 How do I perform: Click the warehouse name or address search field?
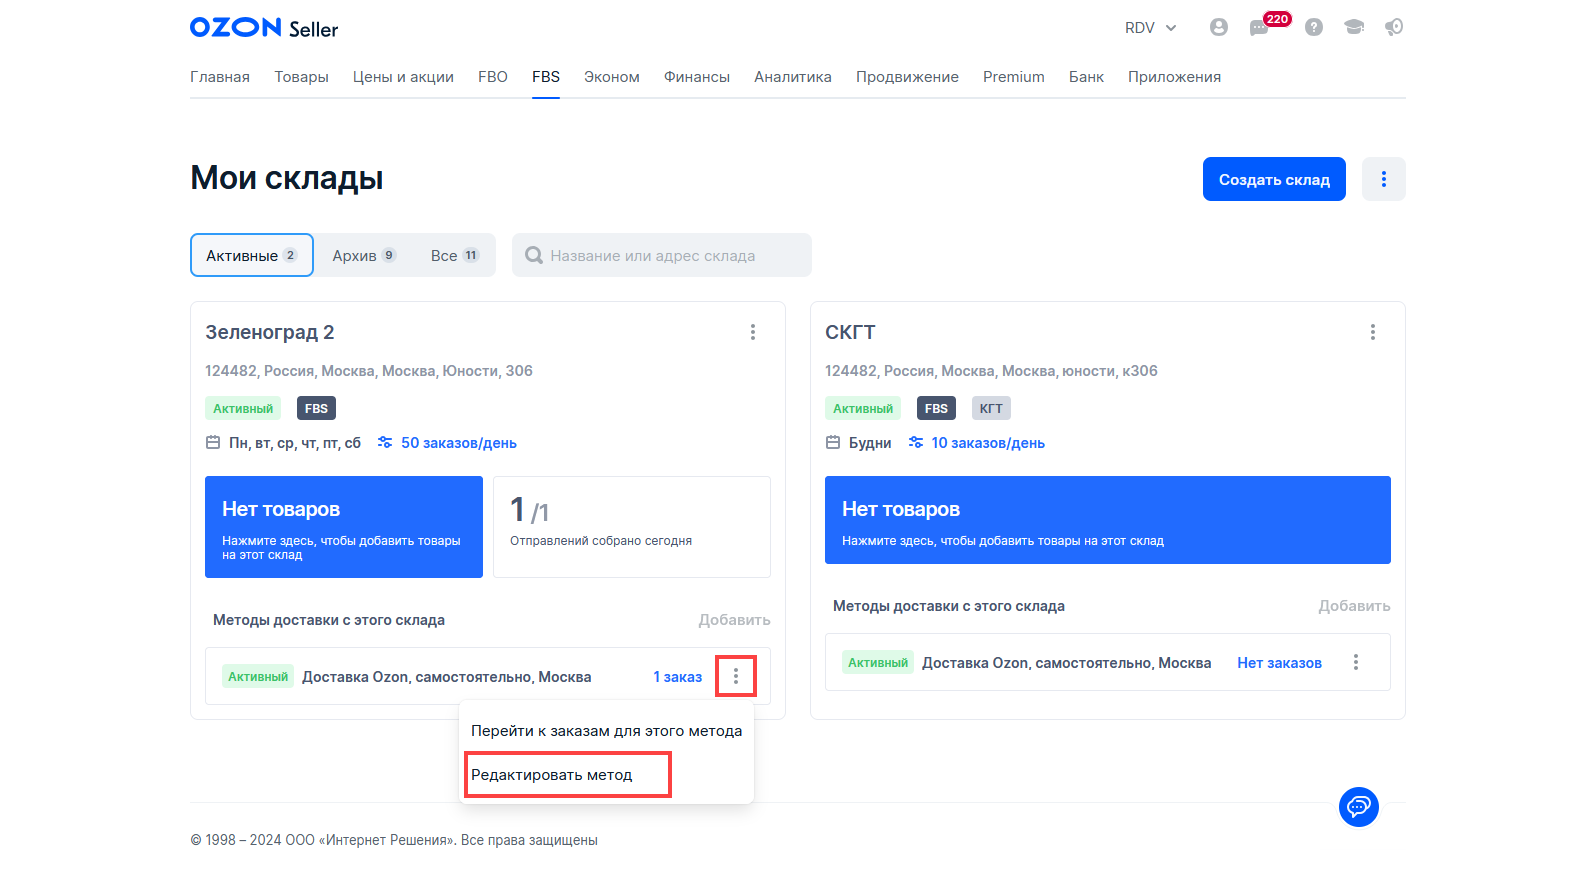click(662, 255)
